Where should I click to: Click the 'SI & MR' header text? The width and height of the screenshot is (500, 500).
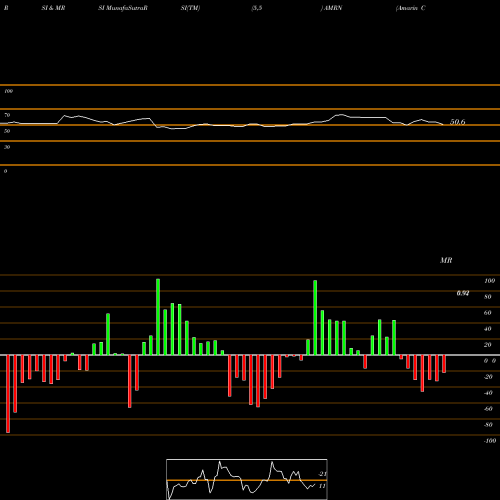53,8
